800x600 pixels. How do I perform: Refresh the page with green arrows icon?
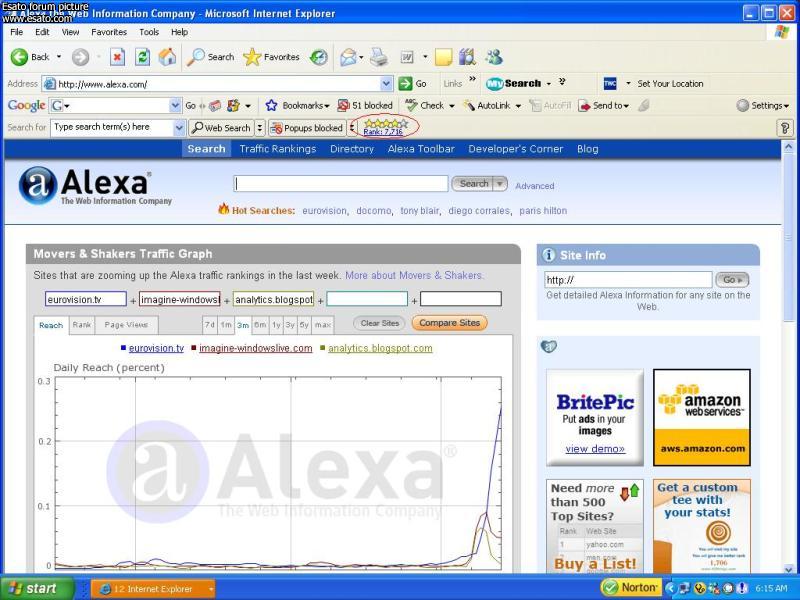pos(142,57)
